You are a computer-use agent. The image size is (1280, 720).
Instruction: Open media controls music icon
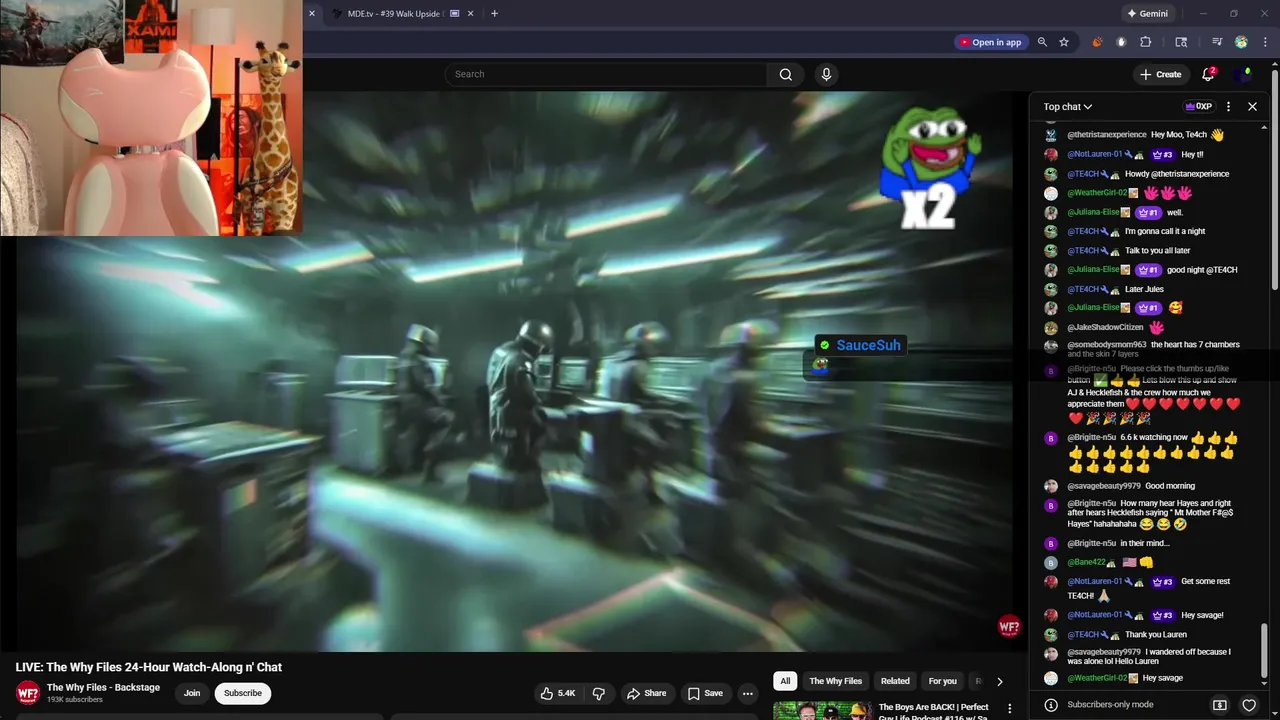coord(1217,42)
